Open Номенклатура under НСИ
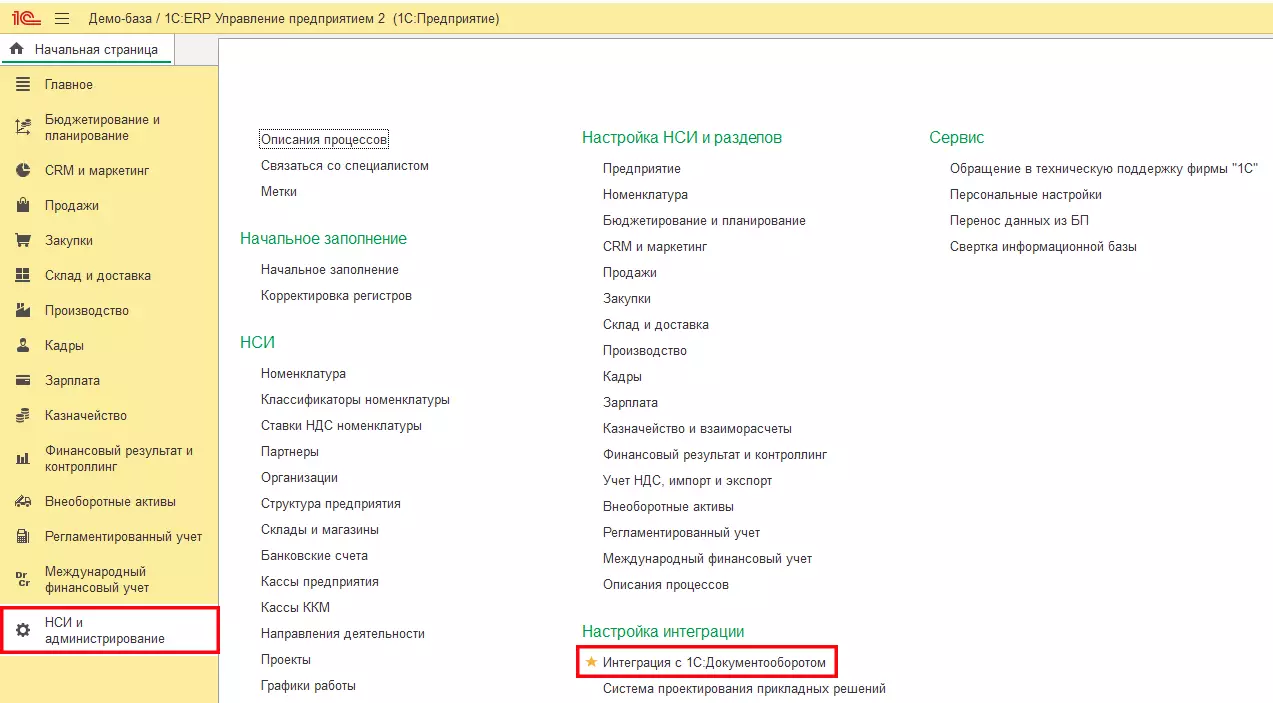This screenshot has height=703, width=1273. click(303, 374)
